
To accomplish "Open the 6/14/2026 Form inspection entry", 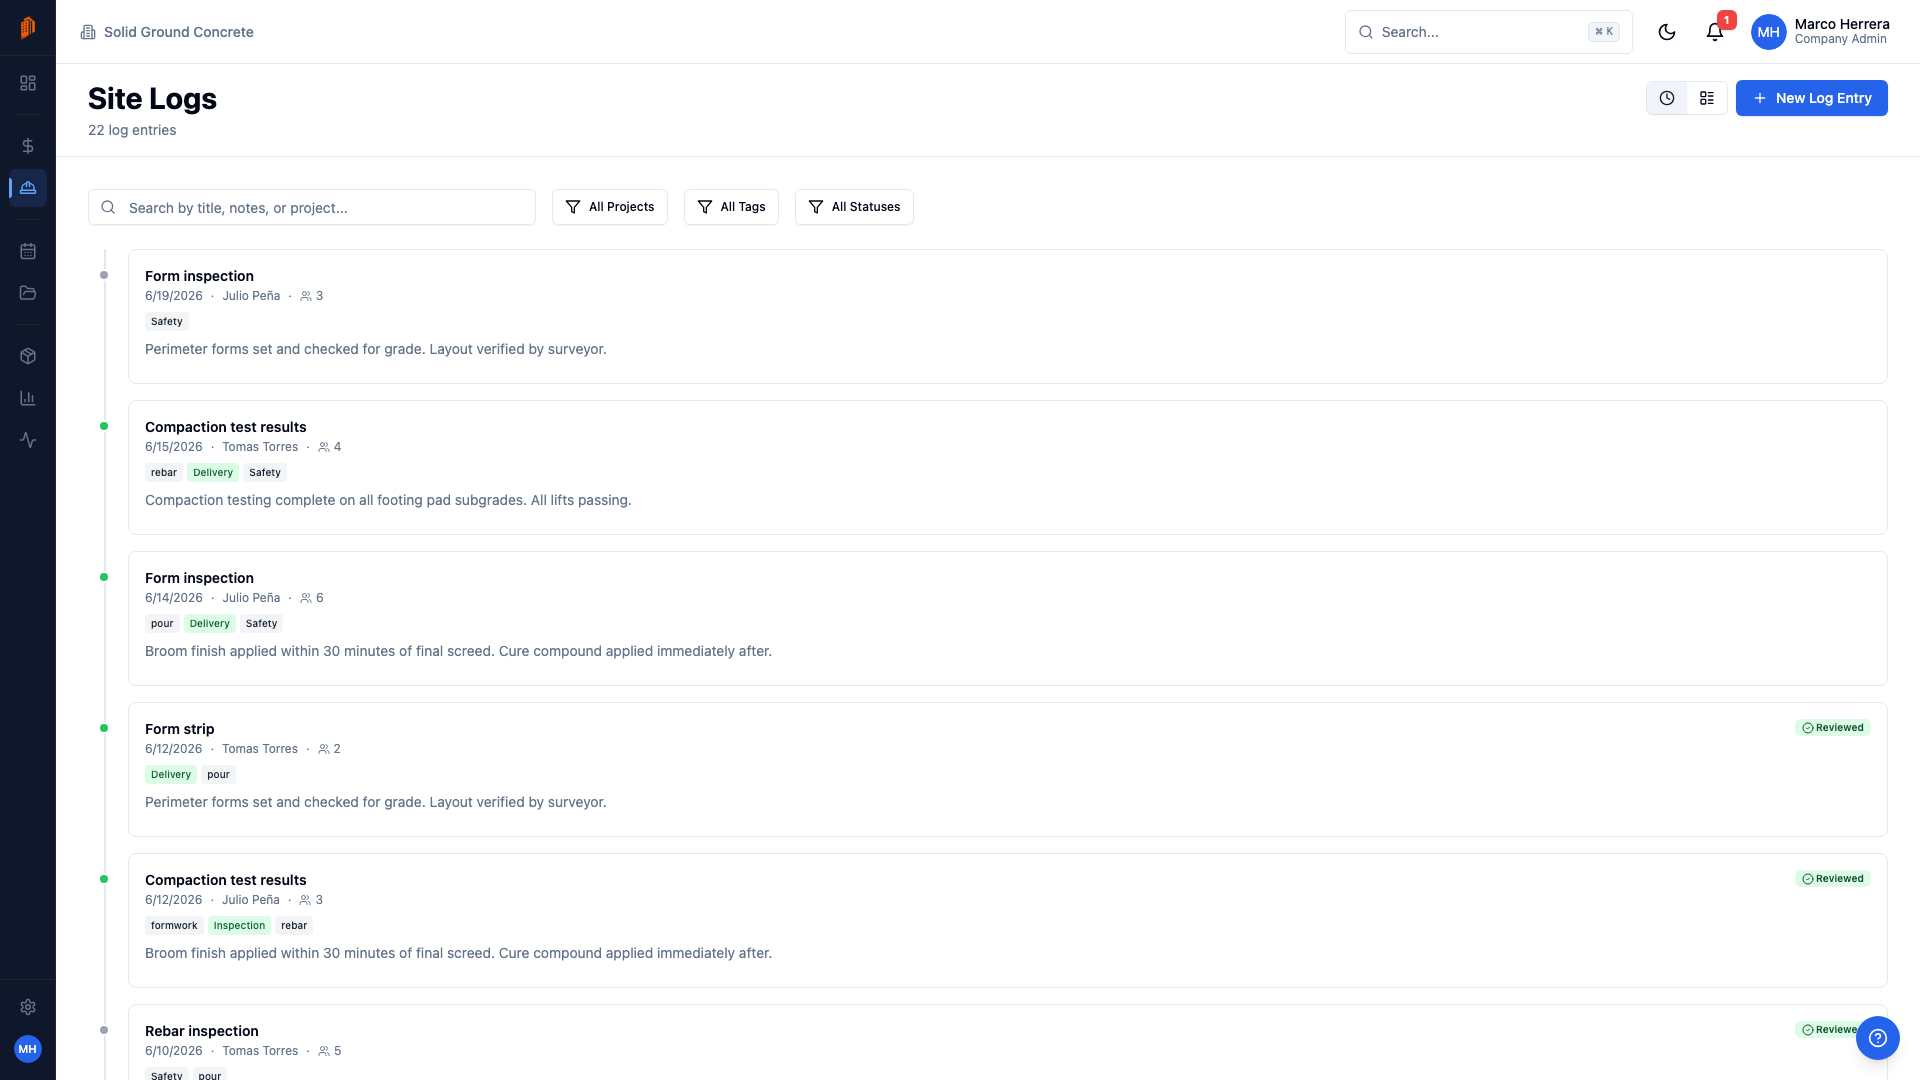I will (x=1008, y=618).
